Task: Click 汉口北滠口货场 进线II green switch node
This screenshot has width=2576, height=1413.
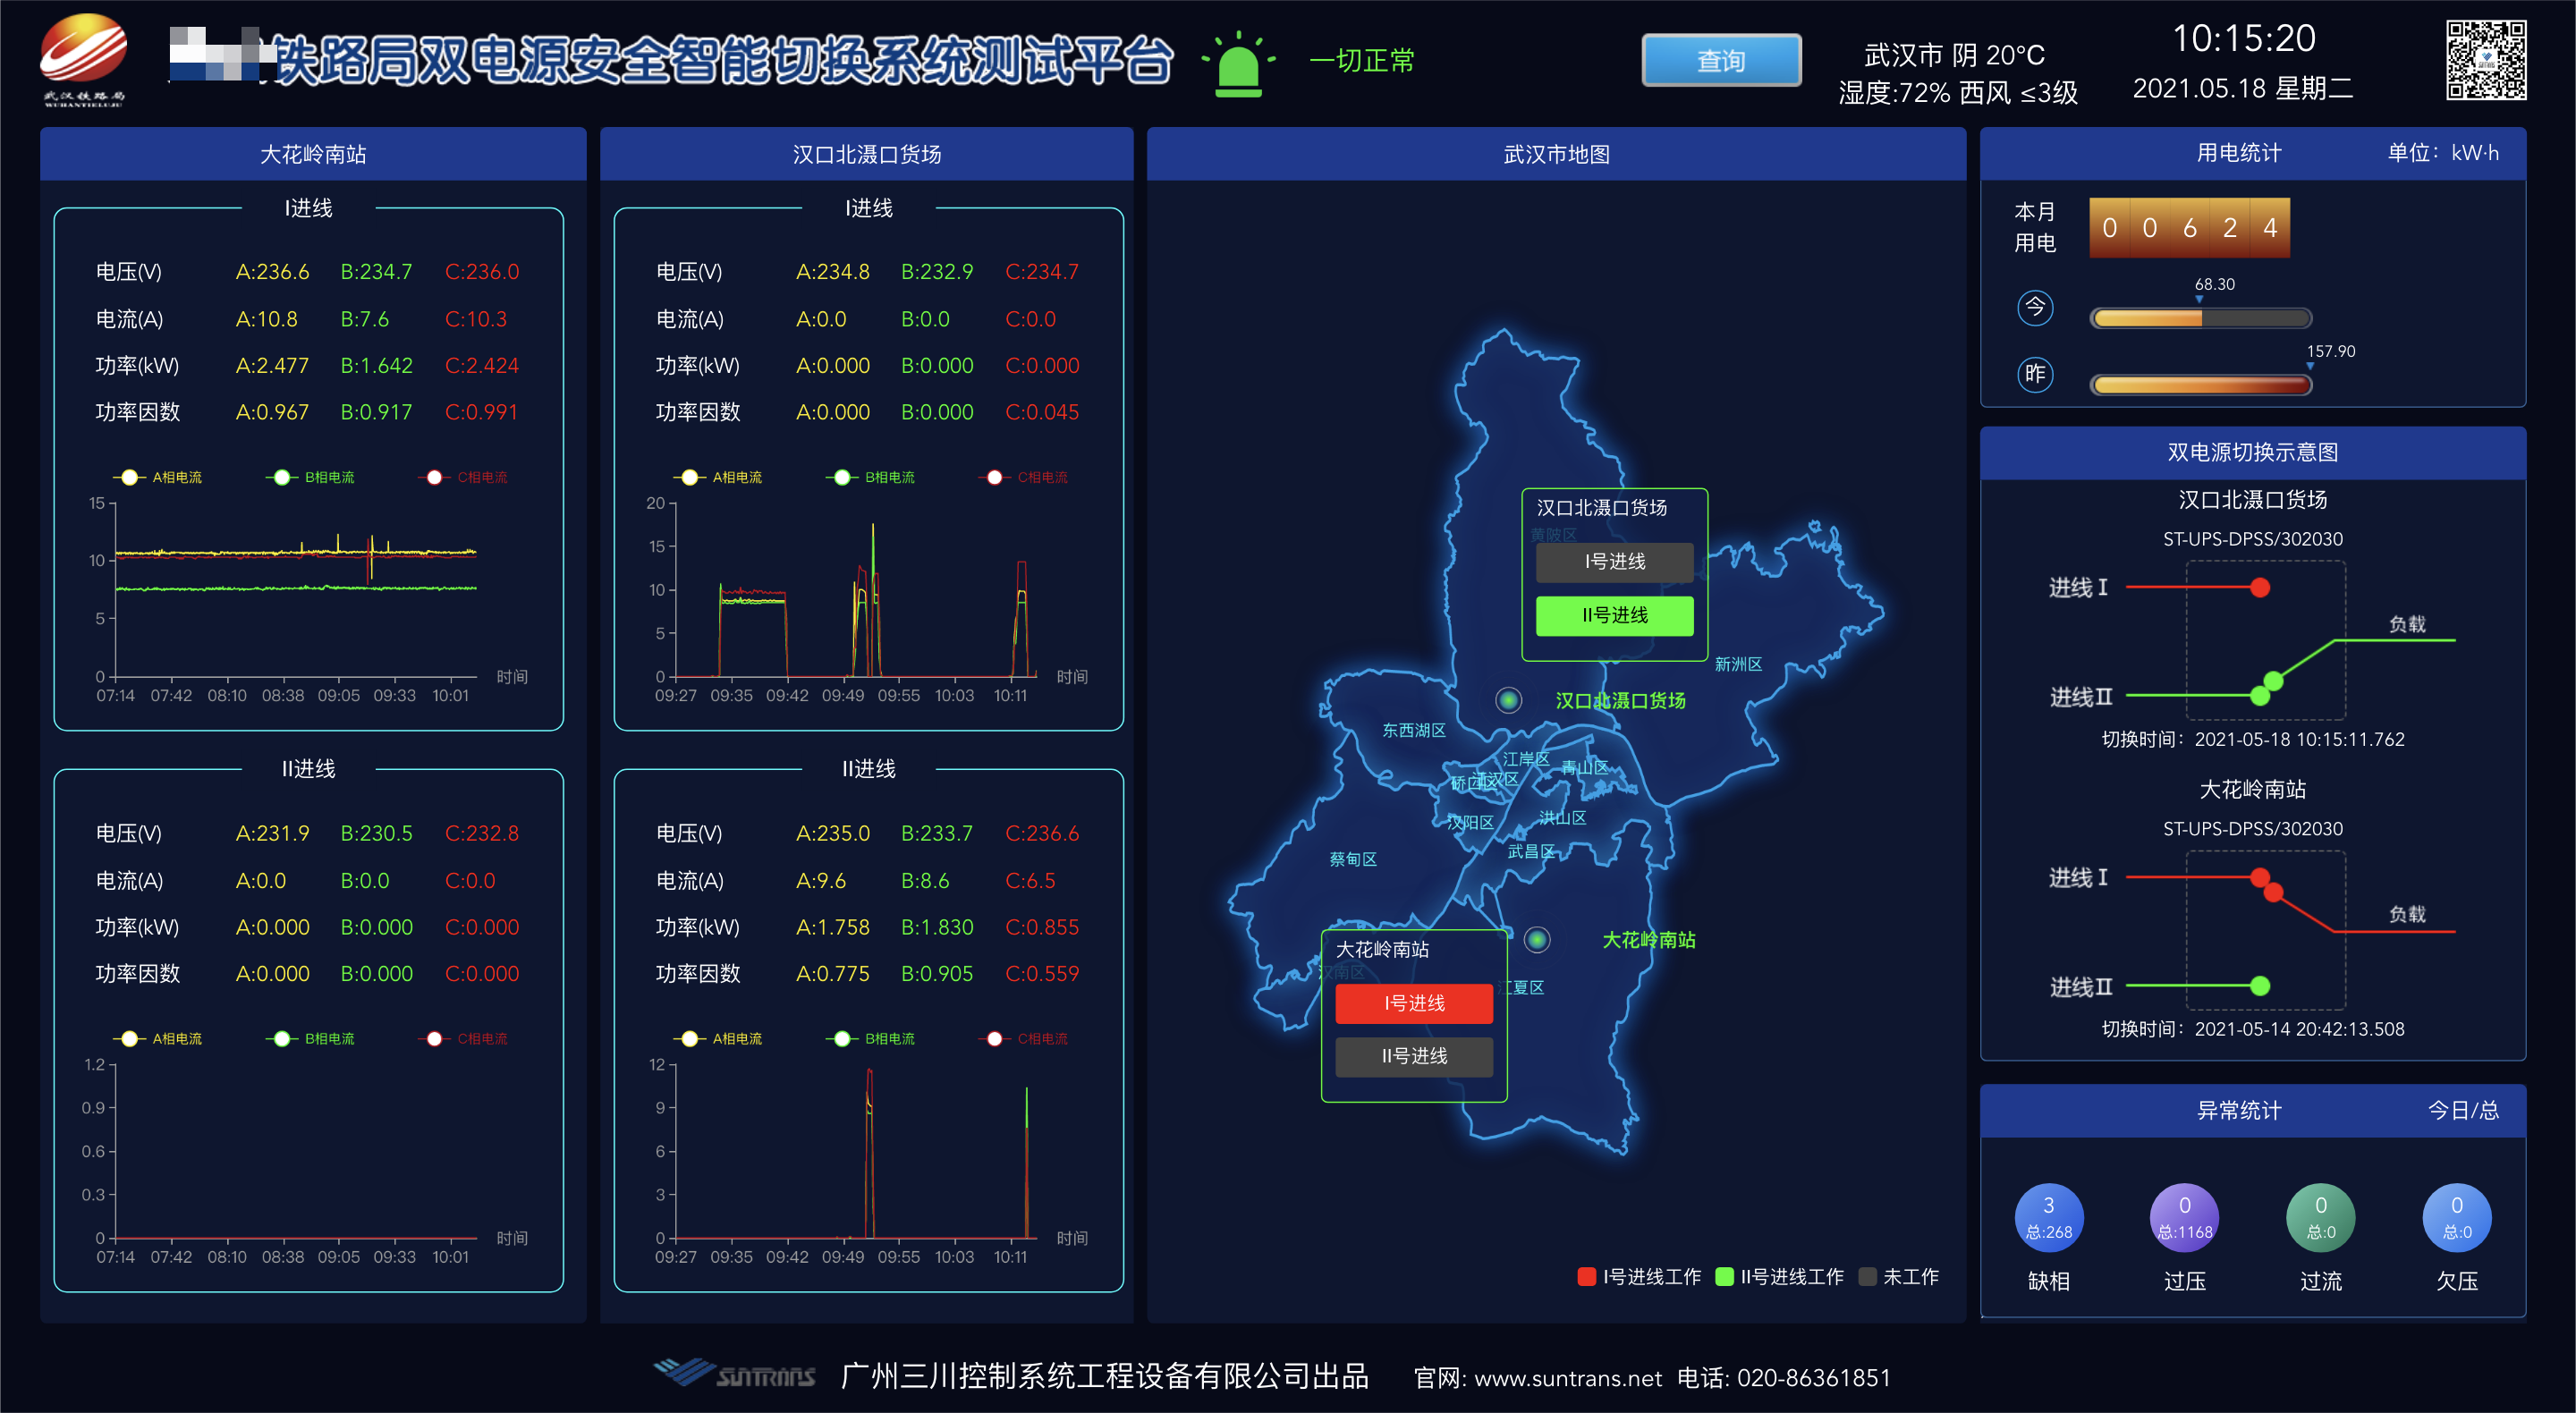Action: coord(2260,695)
